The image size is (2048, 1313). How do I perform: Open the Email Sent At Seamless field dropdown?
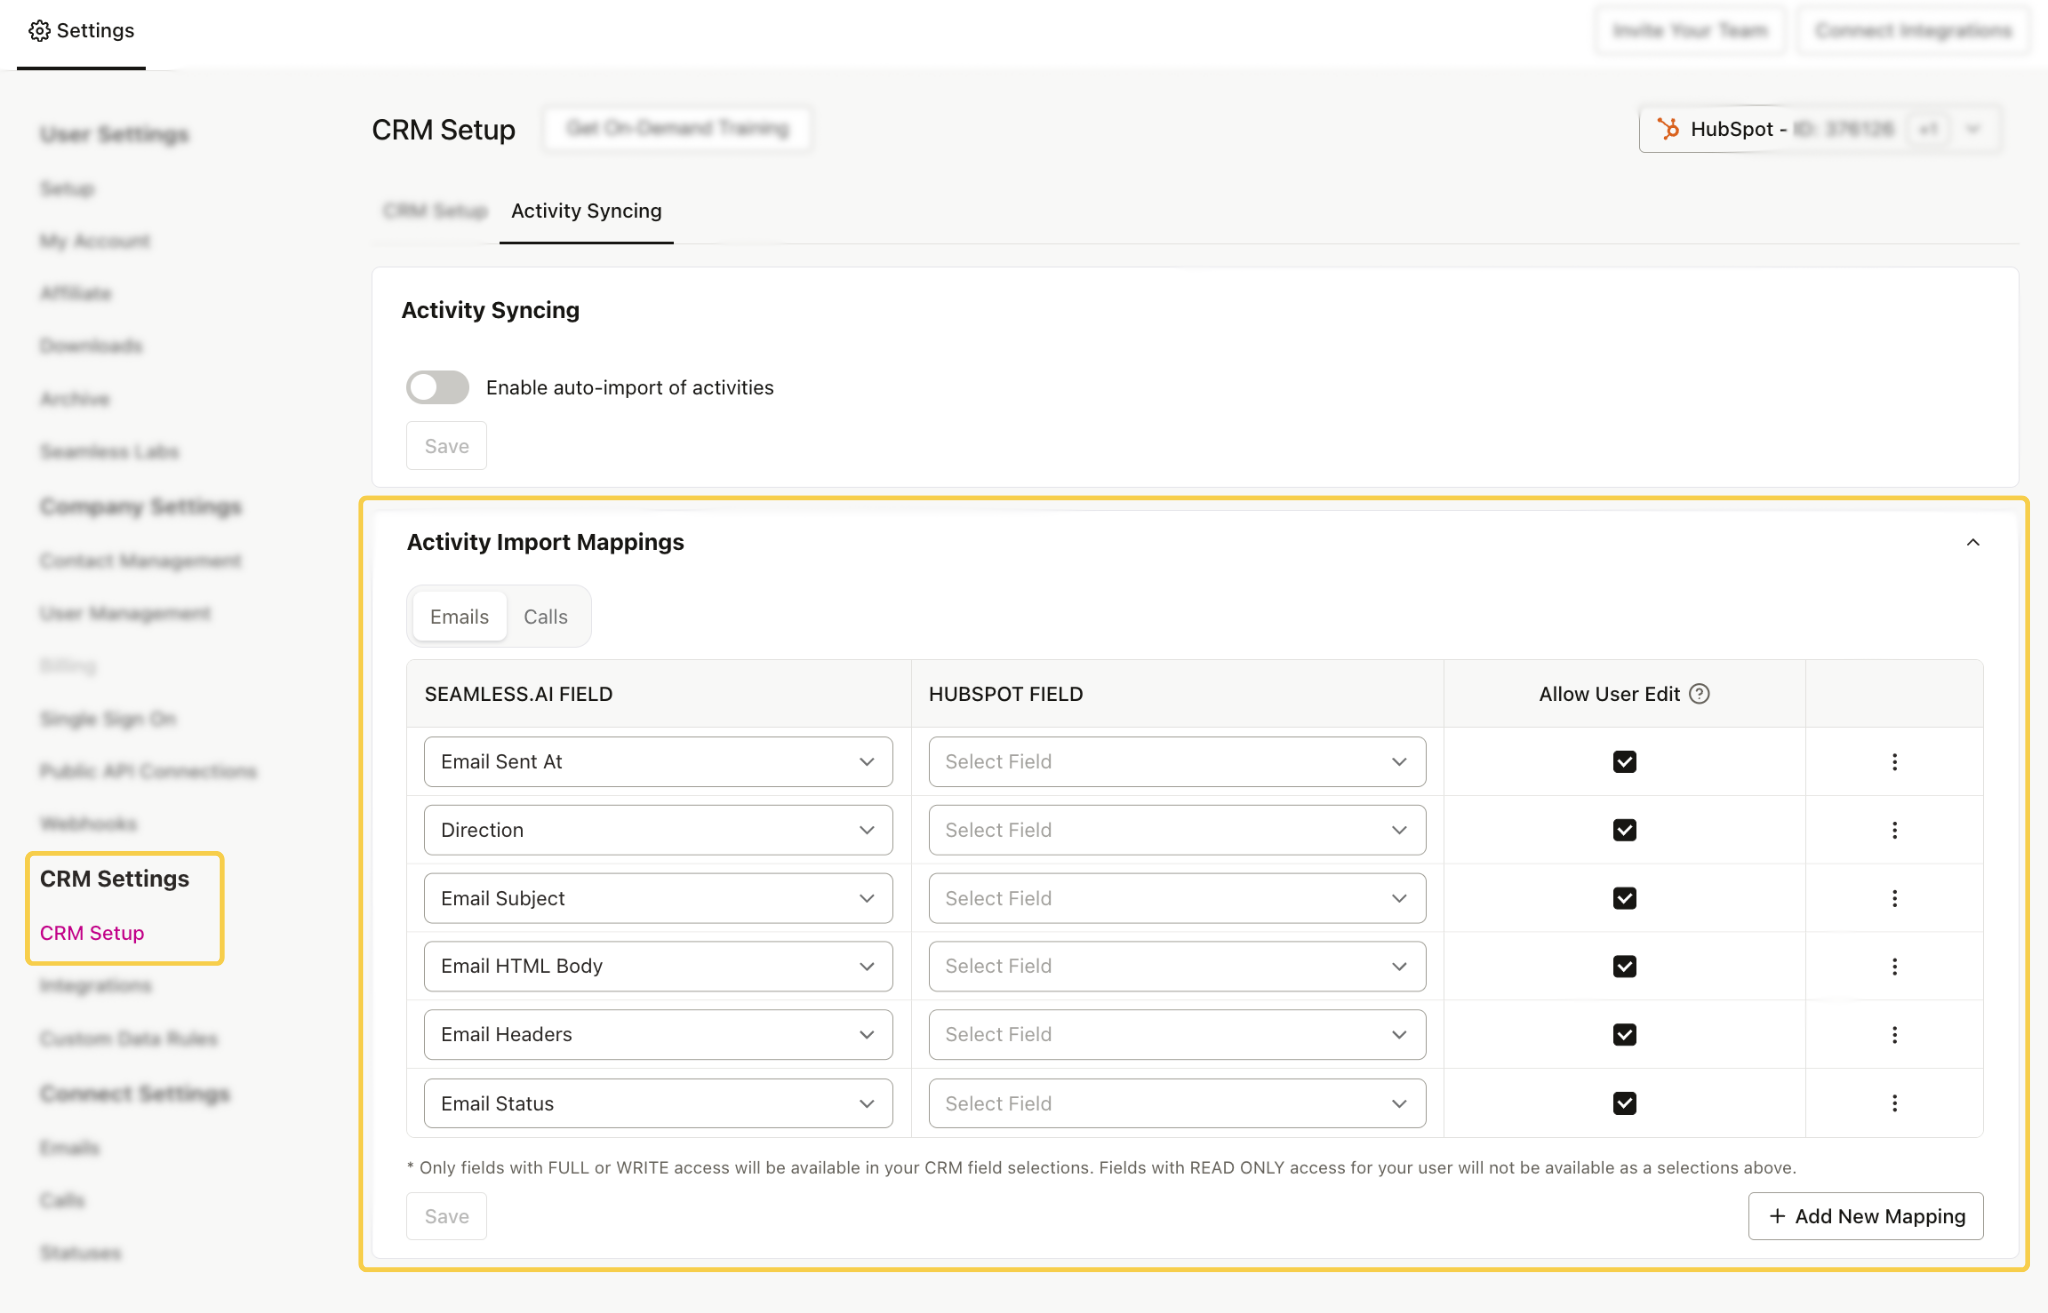(x=658, y=762)
